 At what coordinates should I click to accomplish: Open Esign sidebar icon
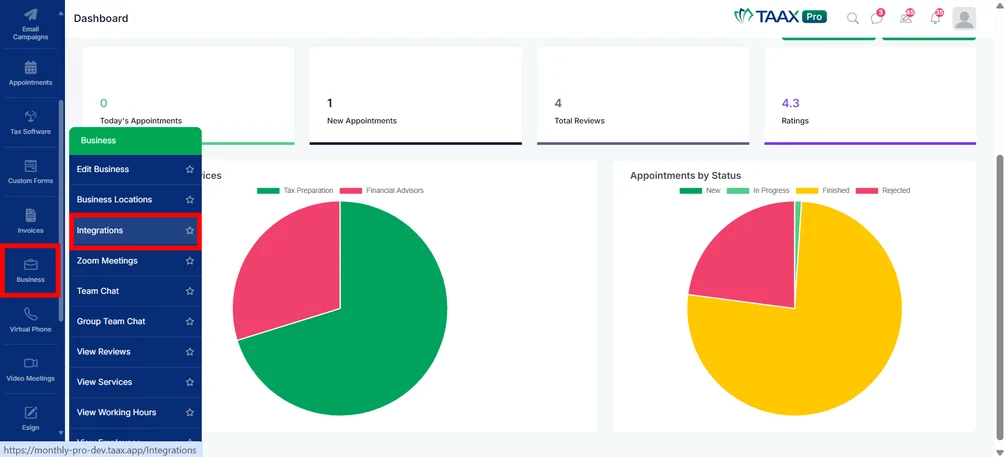tap(31, 412)
